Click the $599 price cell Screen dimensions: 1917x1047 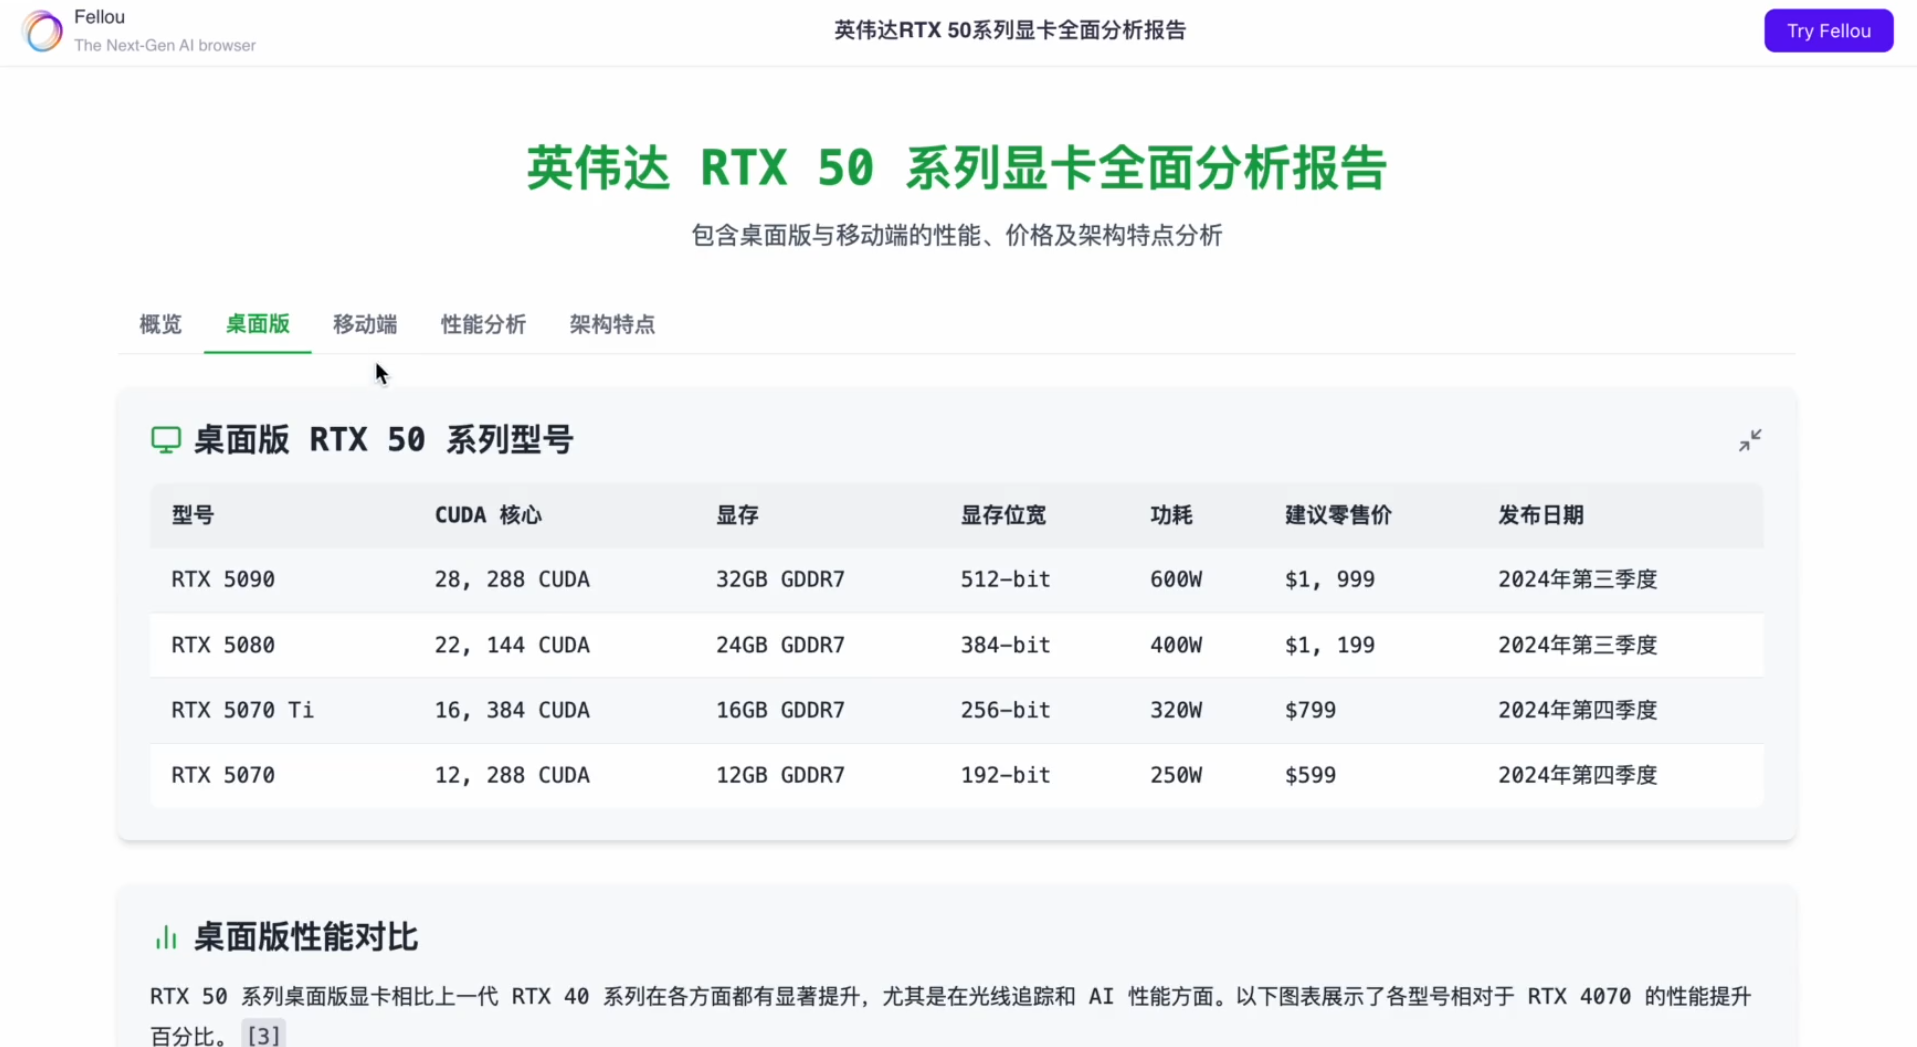click(x=1310, y=775)
